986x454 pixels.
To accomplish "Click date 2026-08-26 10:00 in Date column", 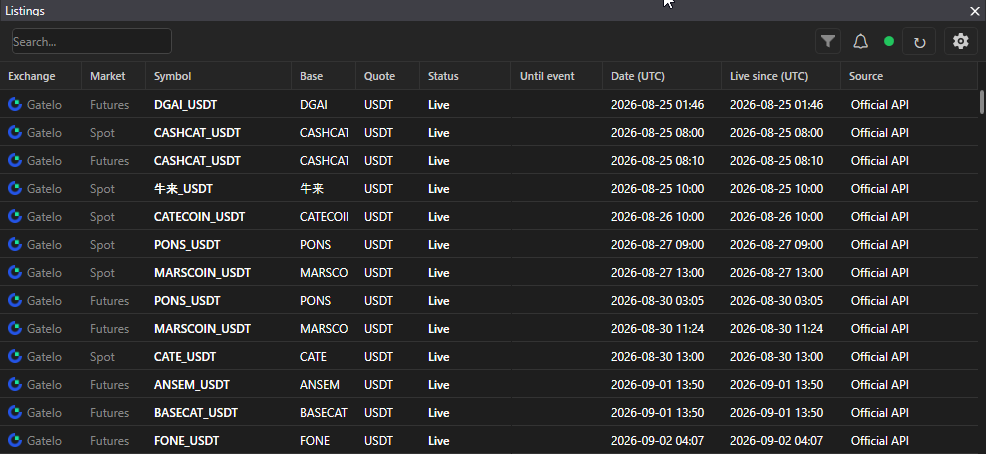I will click(657, 217).
